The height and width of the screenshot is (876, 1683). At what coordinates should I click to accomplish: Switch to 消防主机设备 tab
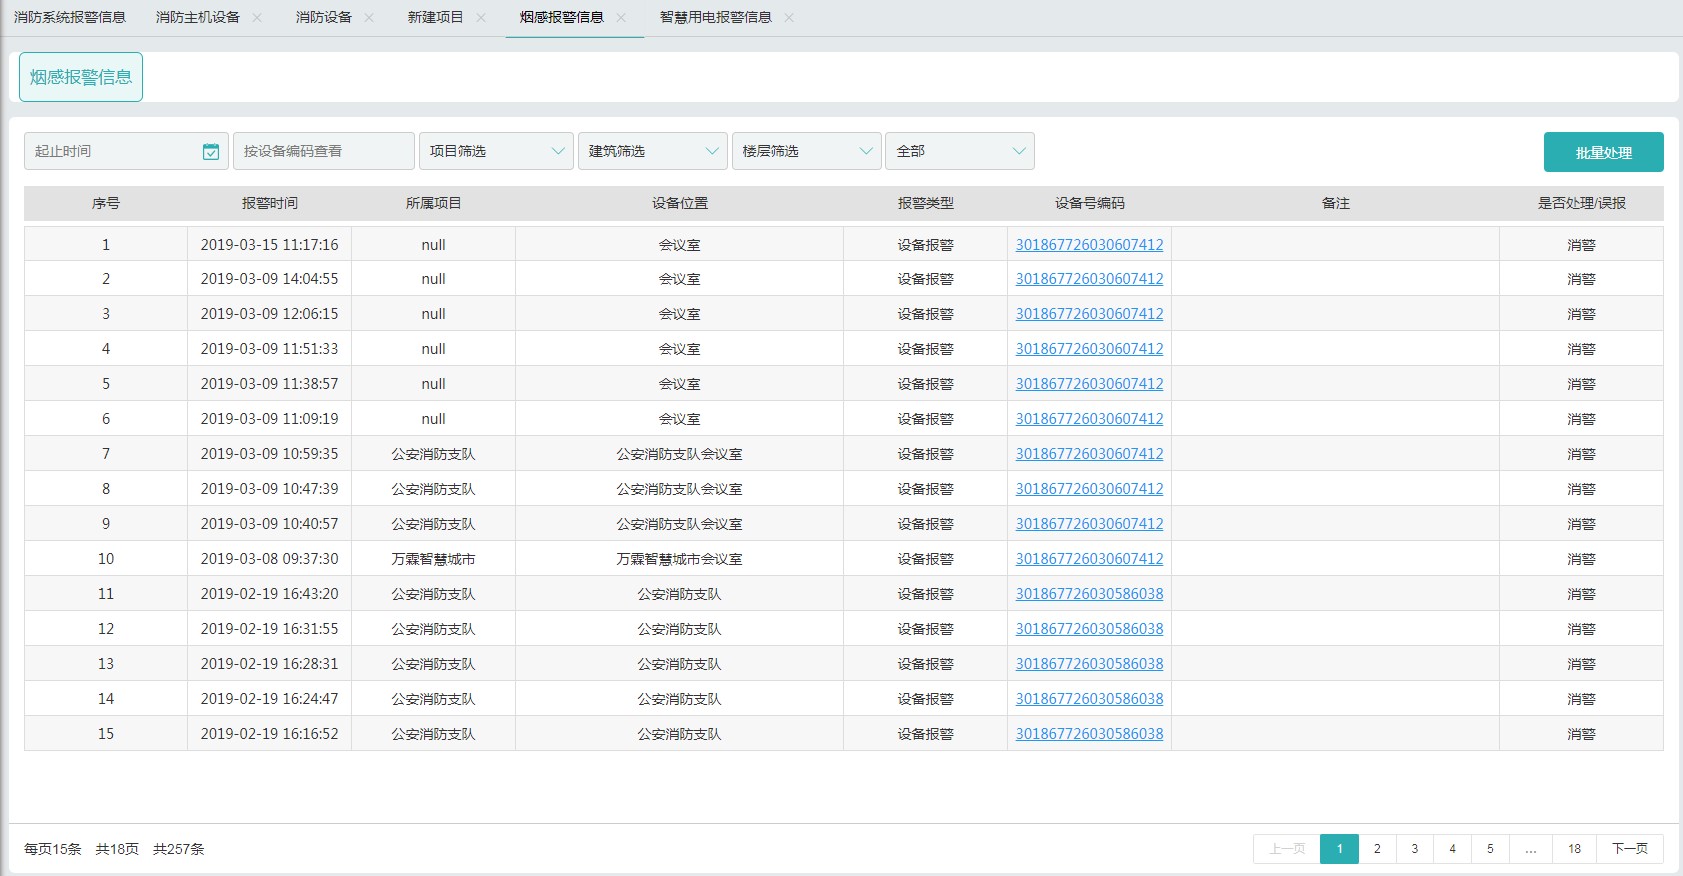pyautogui.click(x=198, y=17)
